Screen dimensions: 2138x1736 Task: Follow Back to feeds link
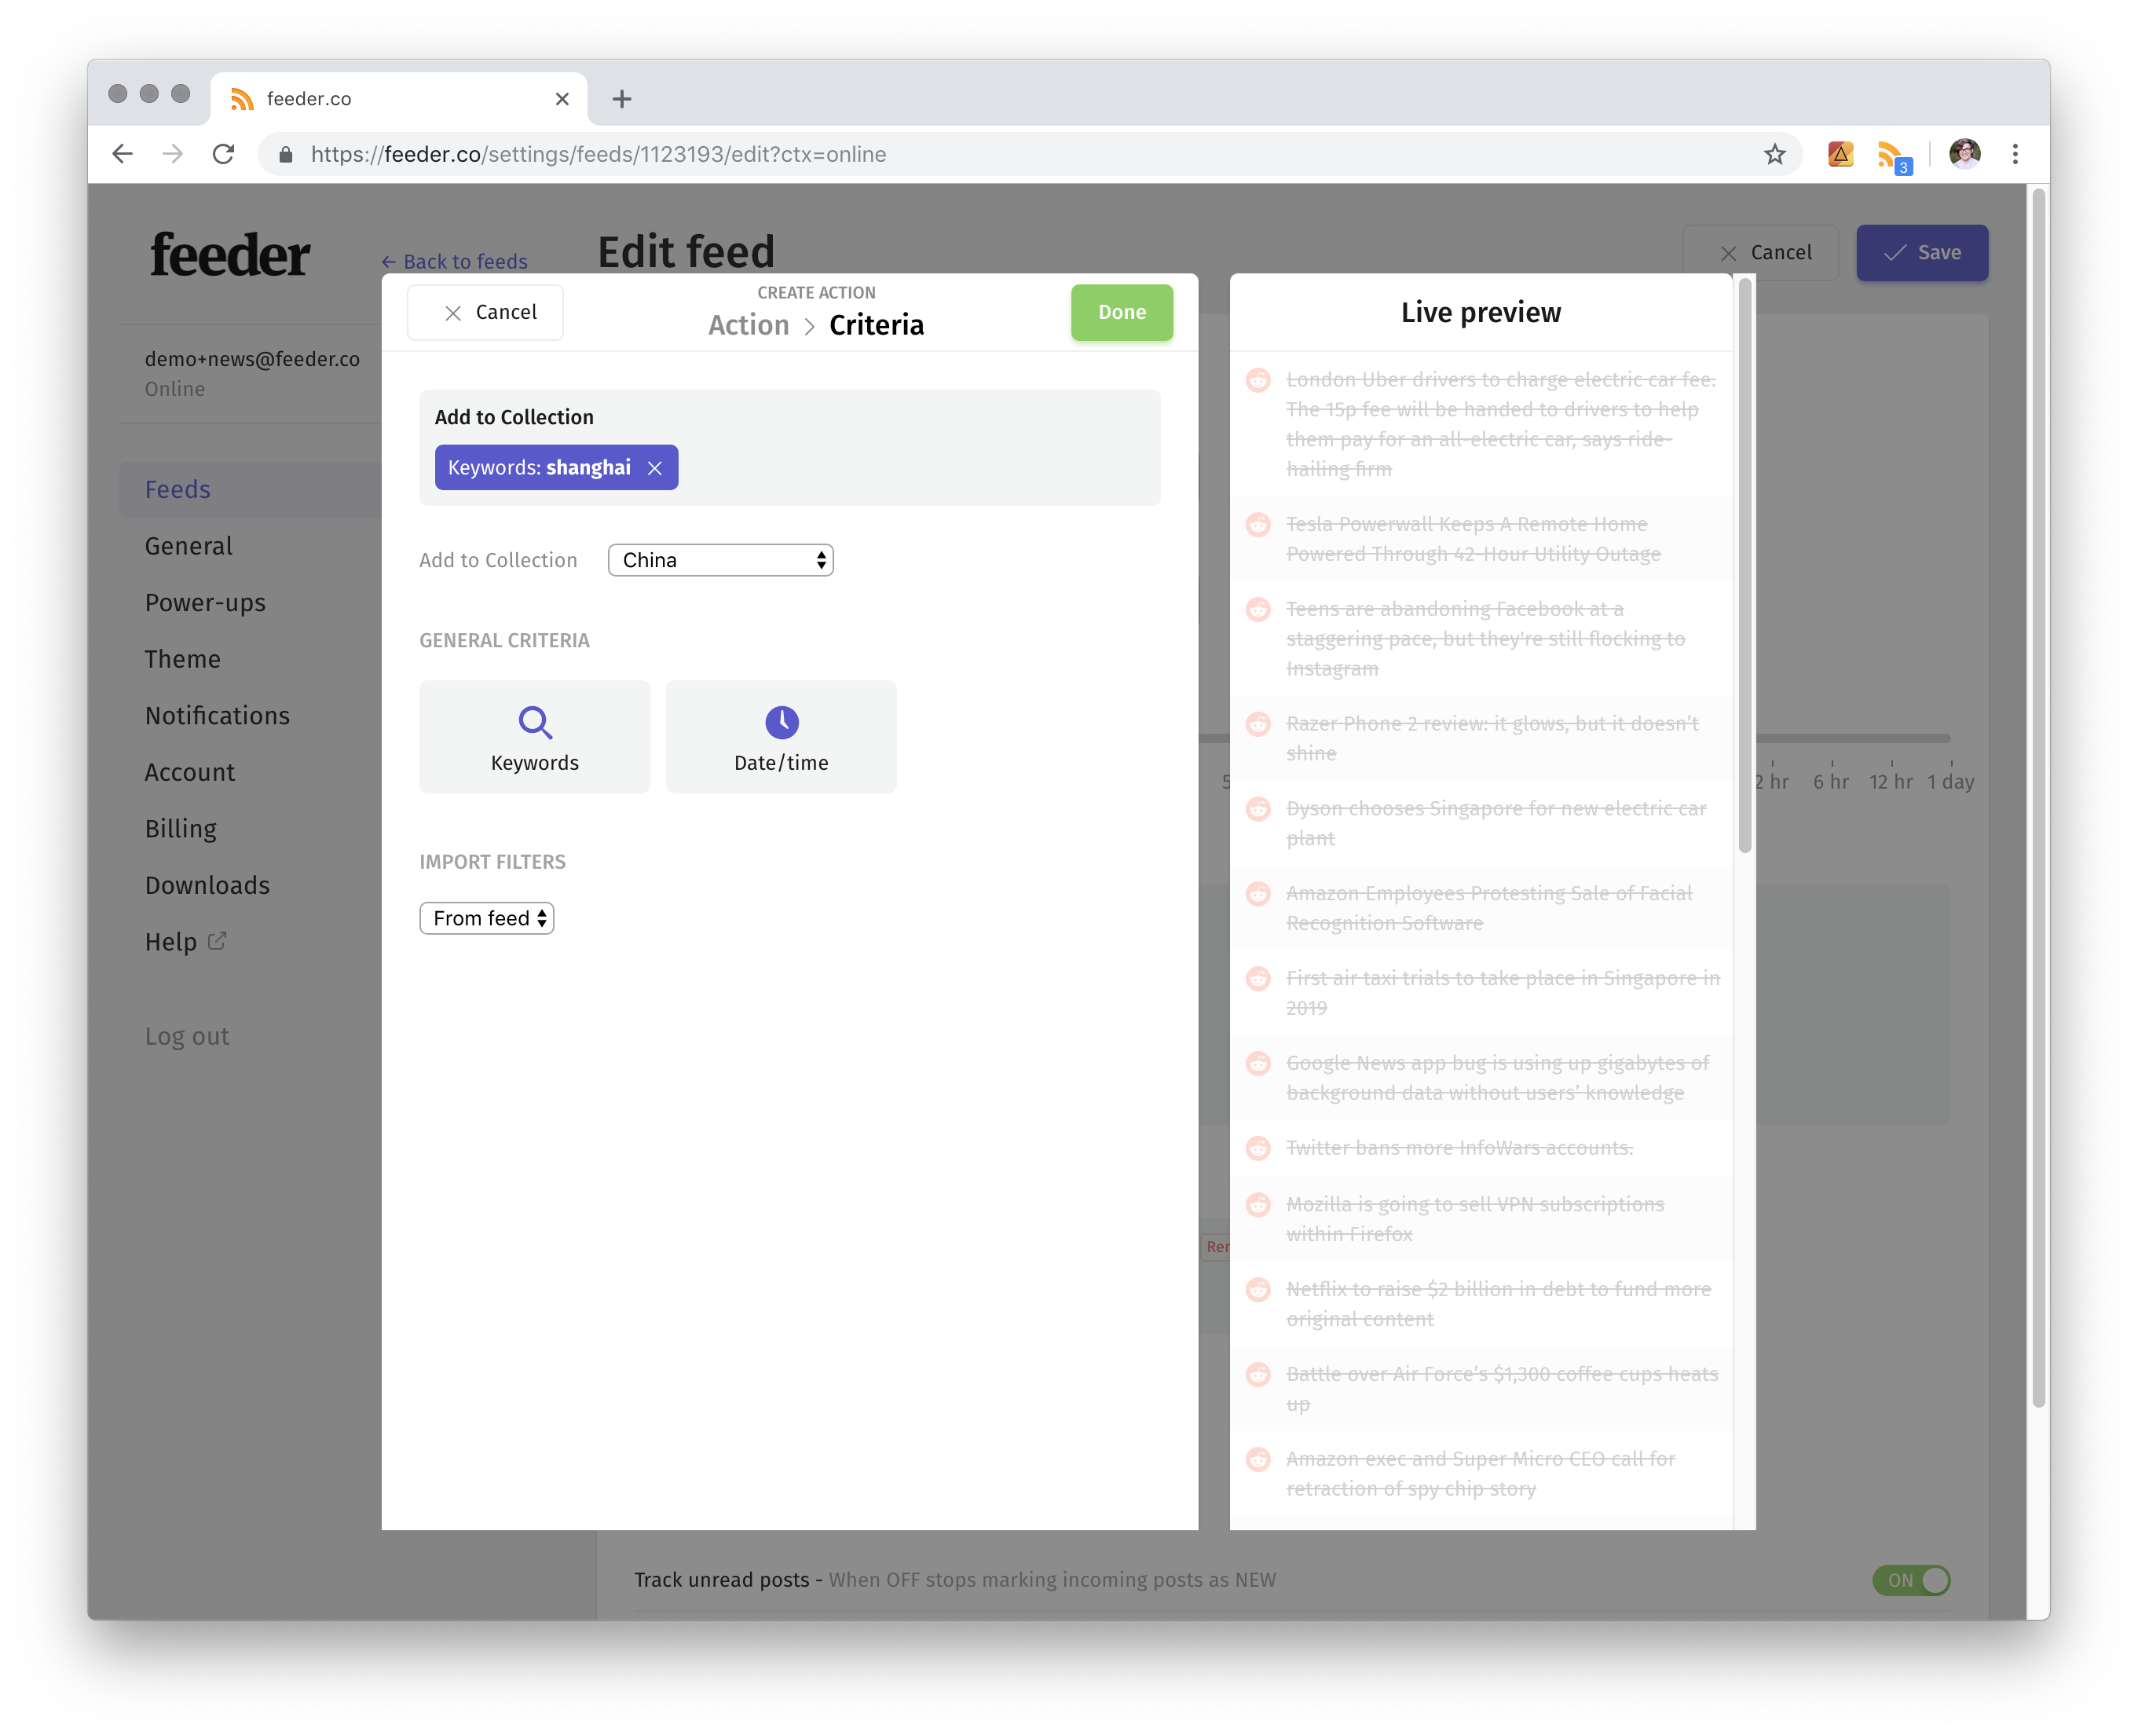click(x=454, y=261)
